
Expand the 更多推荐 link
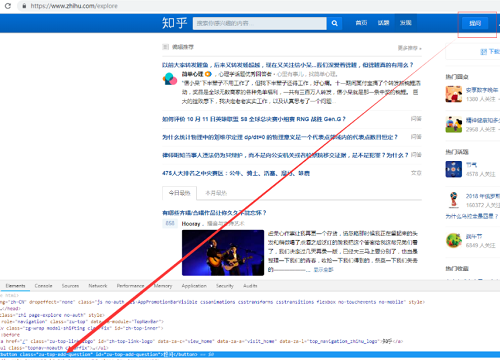coord(409,48)
